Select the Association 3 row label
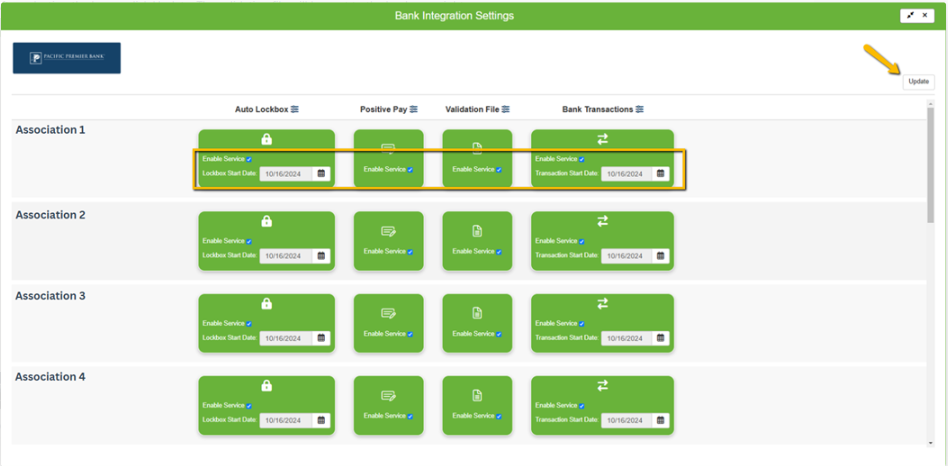This screenshot has width=948, height=466. tap(50, 296)
